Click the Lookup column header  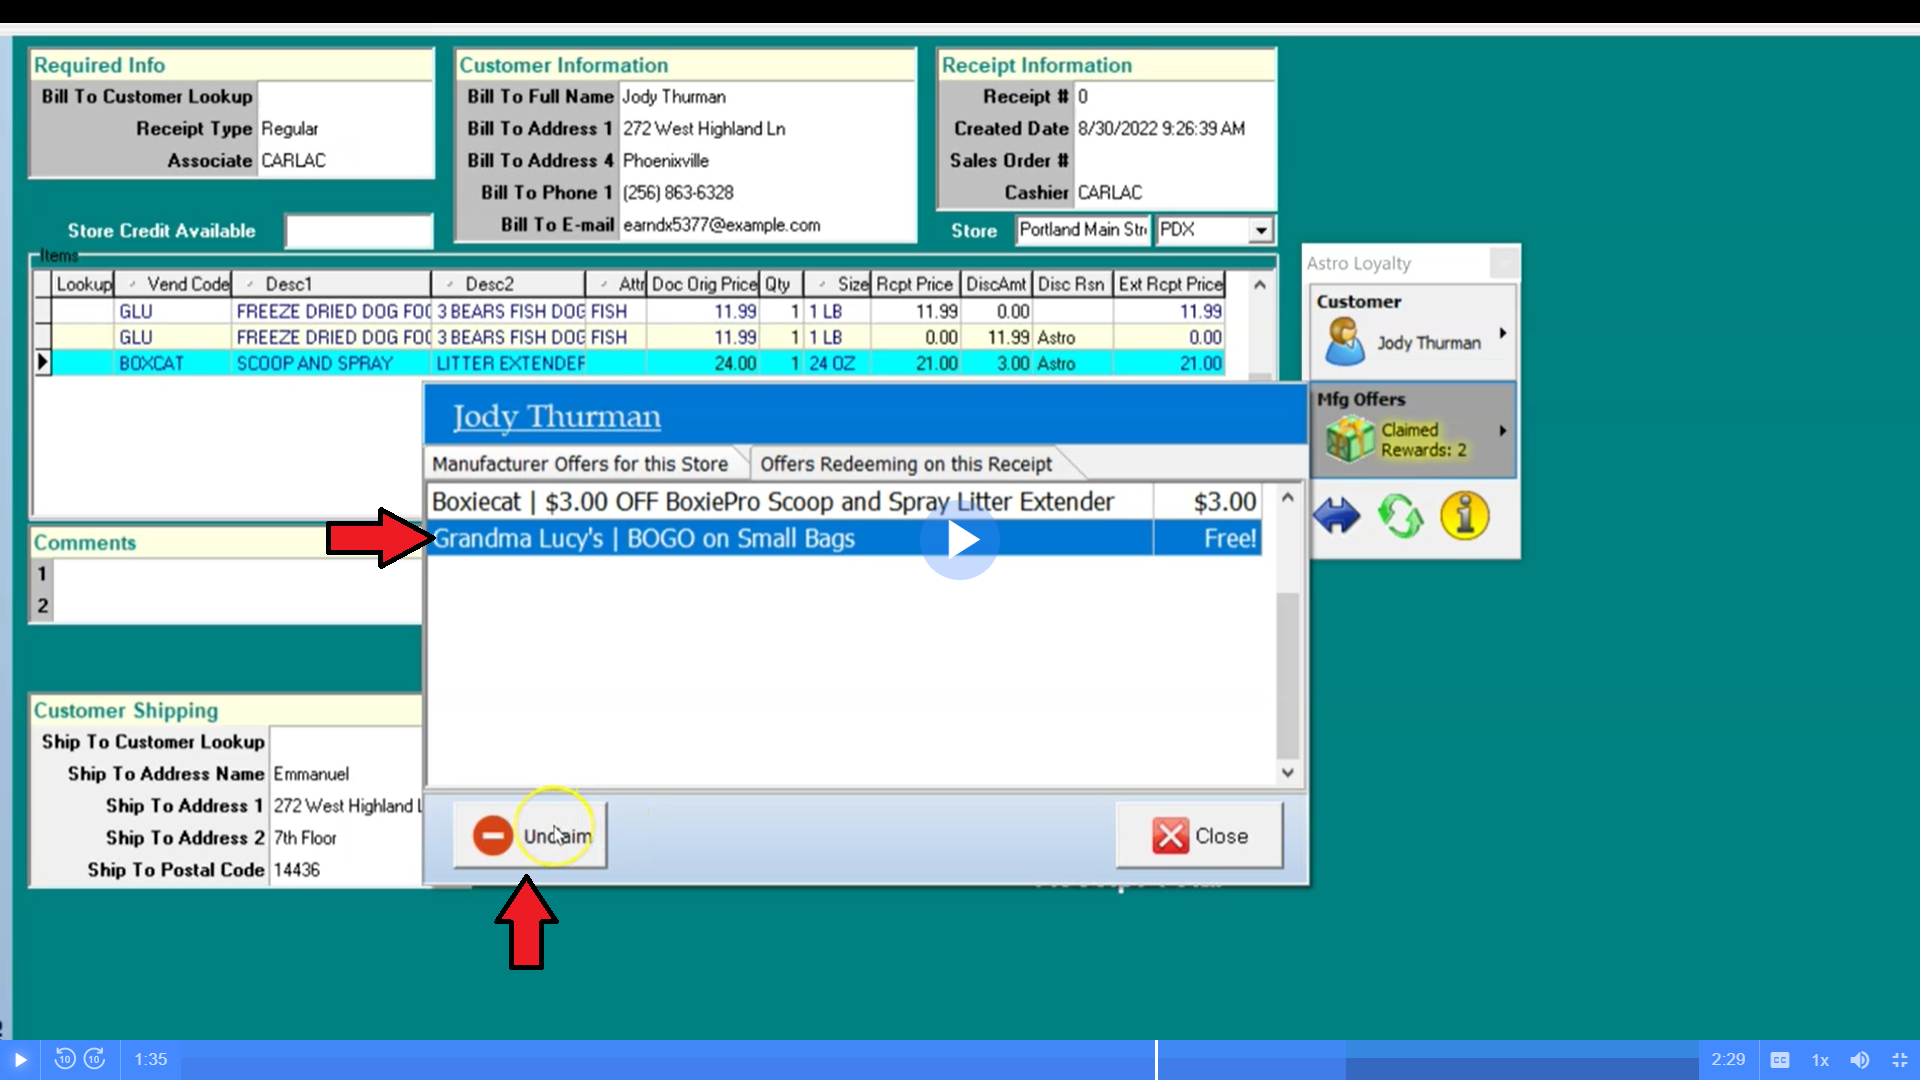click(83, 284)
